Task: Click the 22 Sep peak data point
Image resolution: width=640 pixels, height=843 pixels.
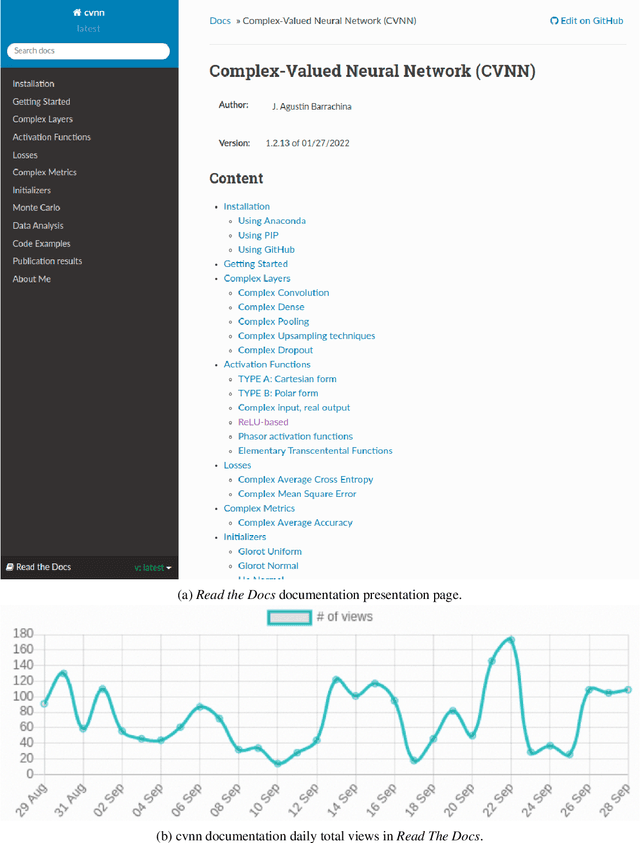Action: tap(511, 639)
